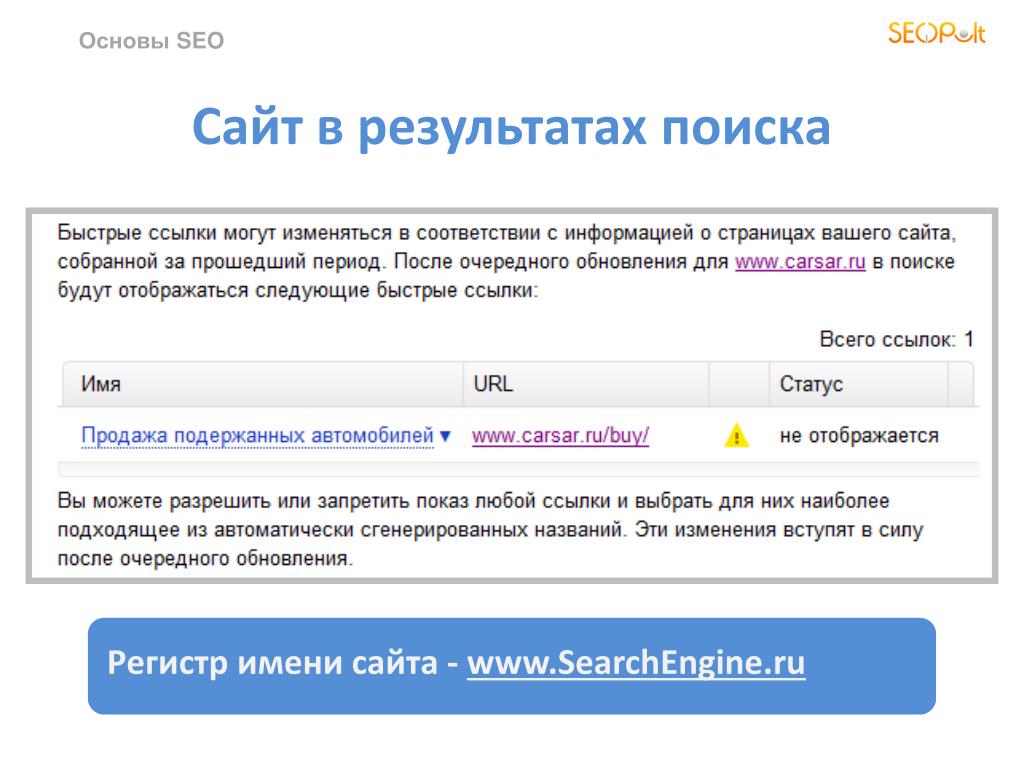1024x768 pixels.
Task: Click the 'Регистр имени сайта' caption text
Action: (272, 662)
